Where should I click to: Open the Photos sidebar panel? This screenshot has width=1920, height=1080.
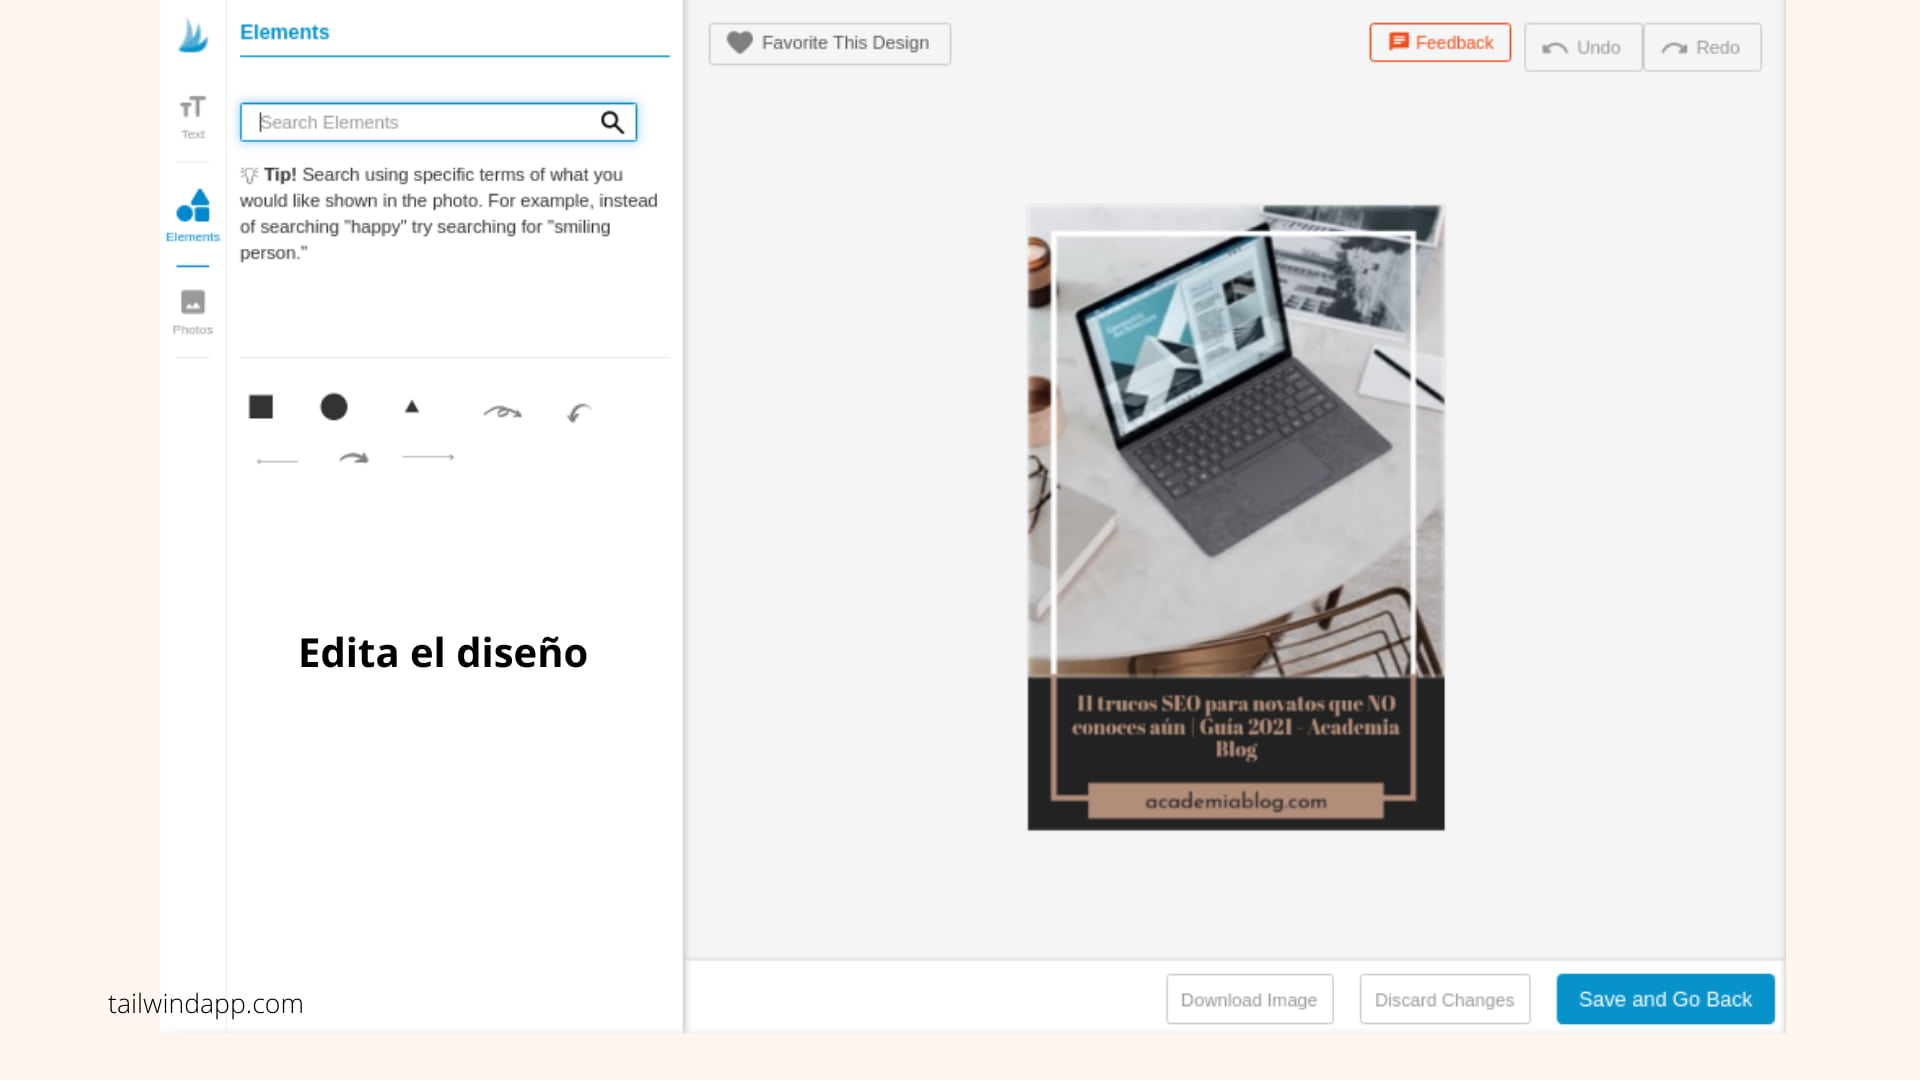pos(192,312)
